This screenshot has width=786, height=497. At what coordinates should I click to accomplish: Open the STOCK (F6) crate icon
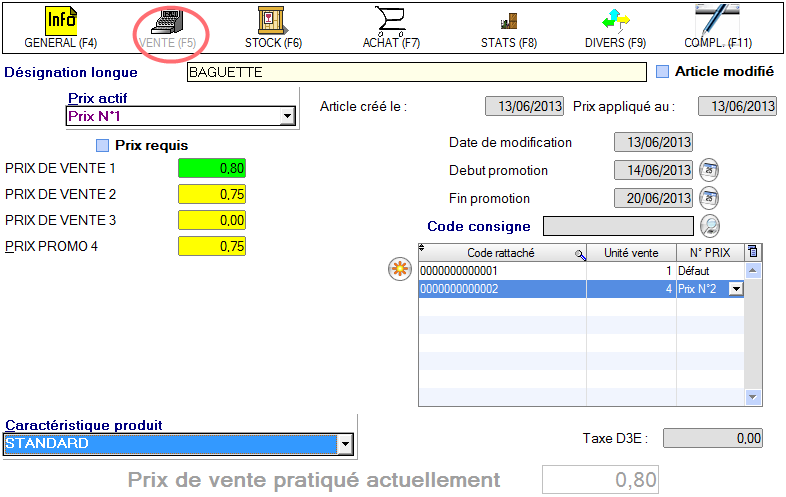click(273, 21)
